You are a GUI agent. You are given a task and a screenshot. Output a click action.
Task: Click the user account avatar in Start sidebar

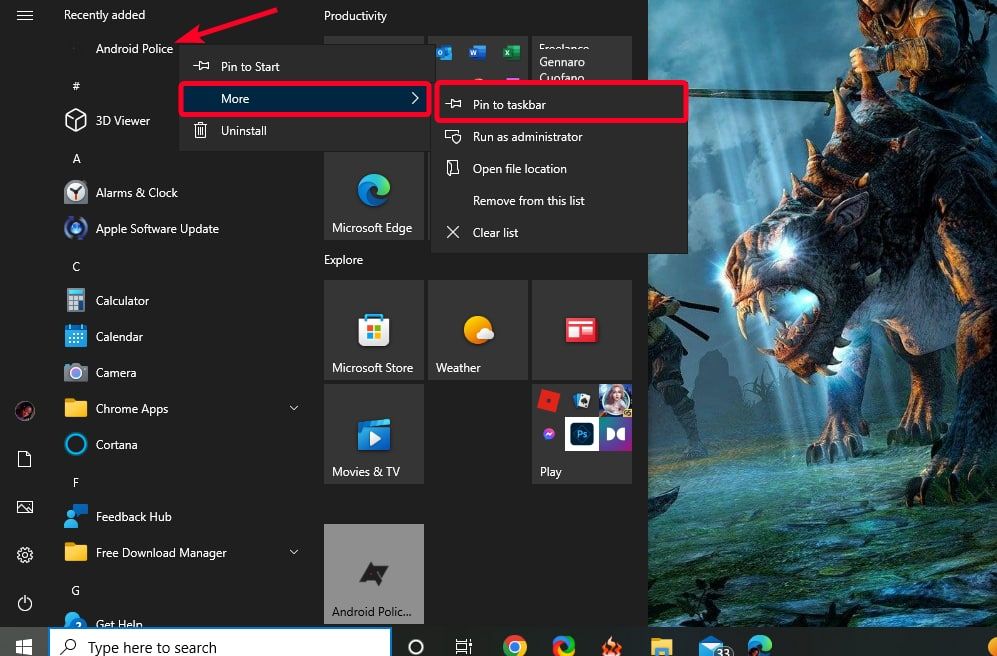pos(25,411)
